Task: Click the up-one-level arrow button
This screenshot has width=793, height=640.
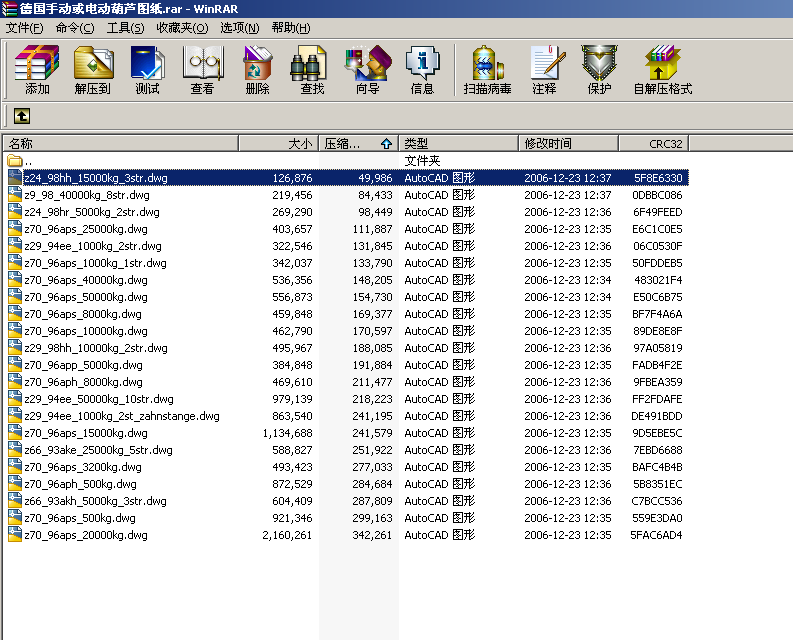Action: (x=22, y=116)
